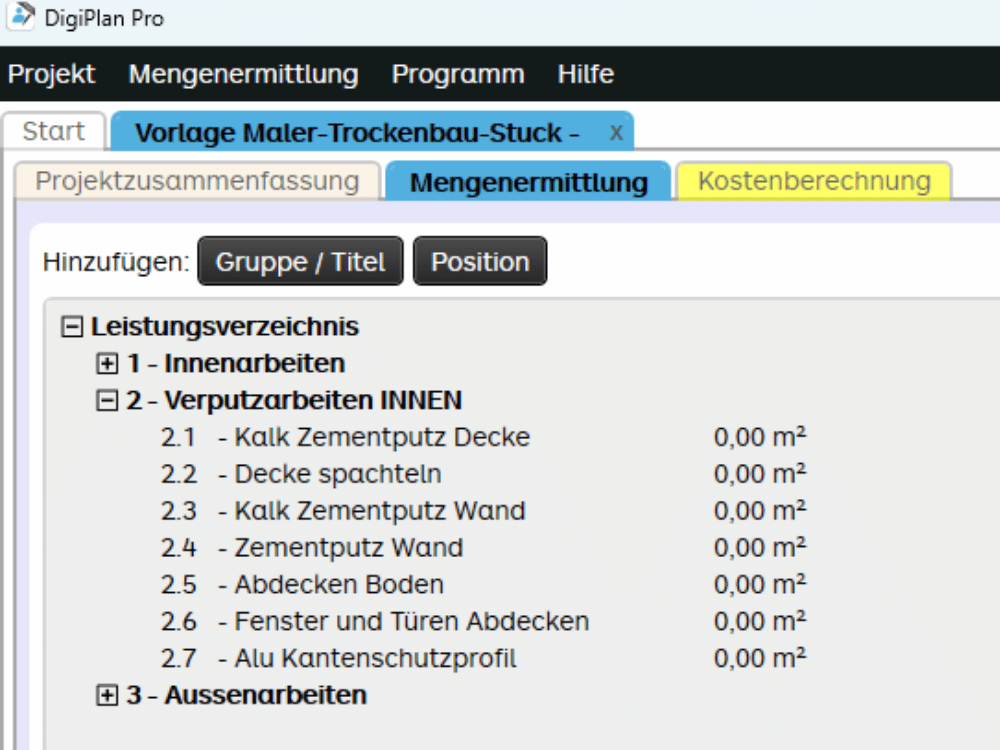Select position 2.2 Decke spachteln

pyautogui.click(x=337, y=474)
